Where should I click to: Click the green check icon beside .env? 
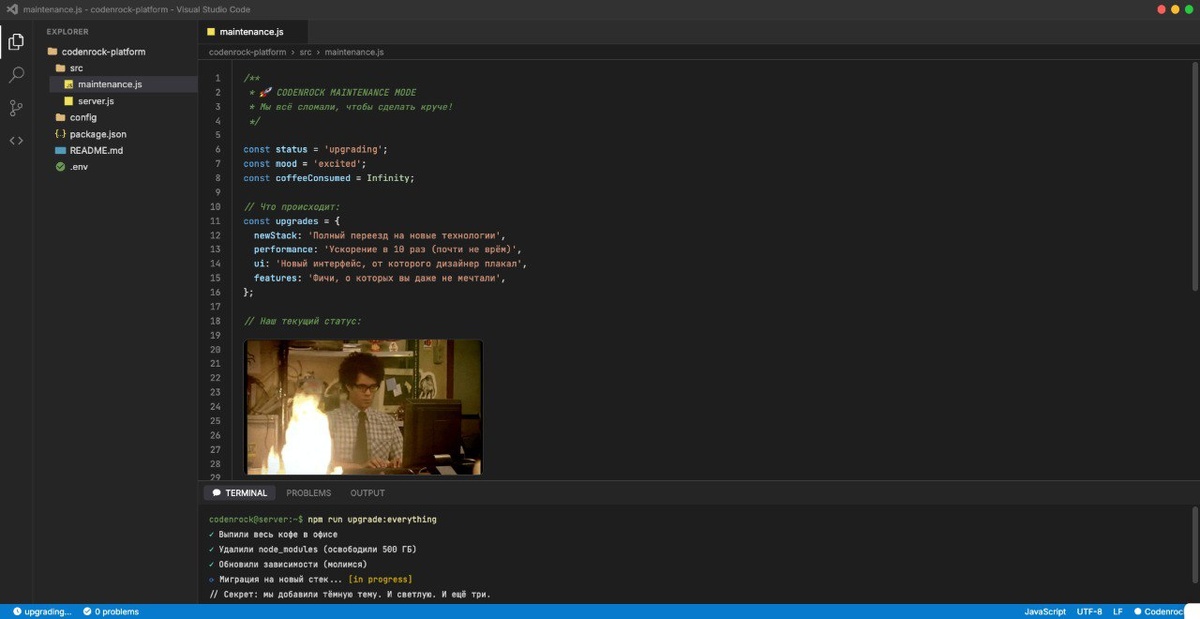click(x=61, y=167)
